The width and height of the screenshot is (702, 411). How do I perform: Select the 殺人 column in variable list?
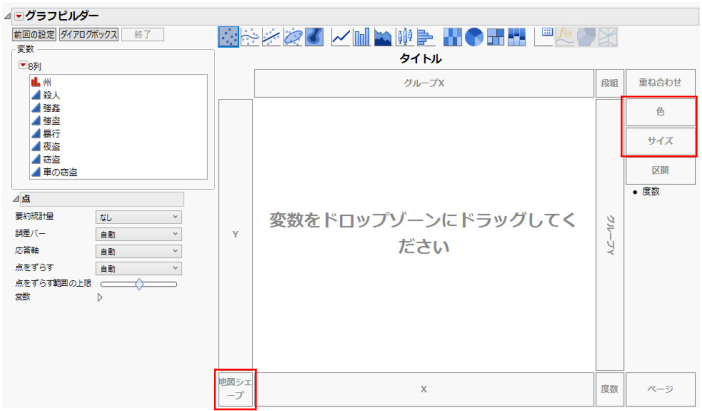point(51,95)
